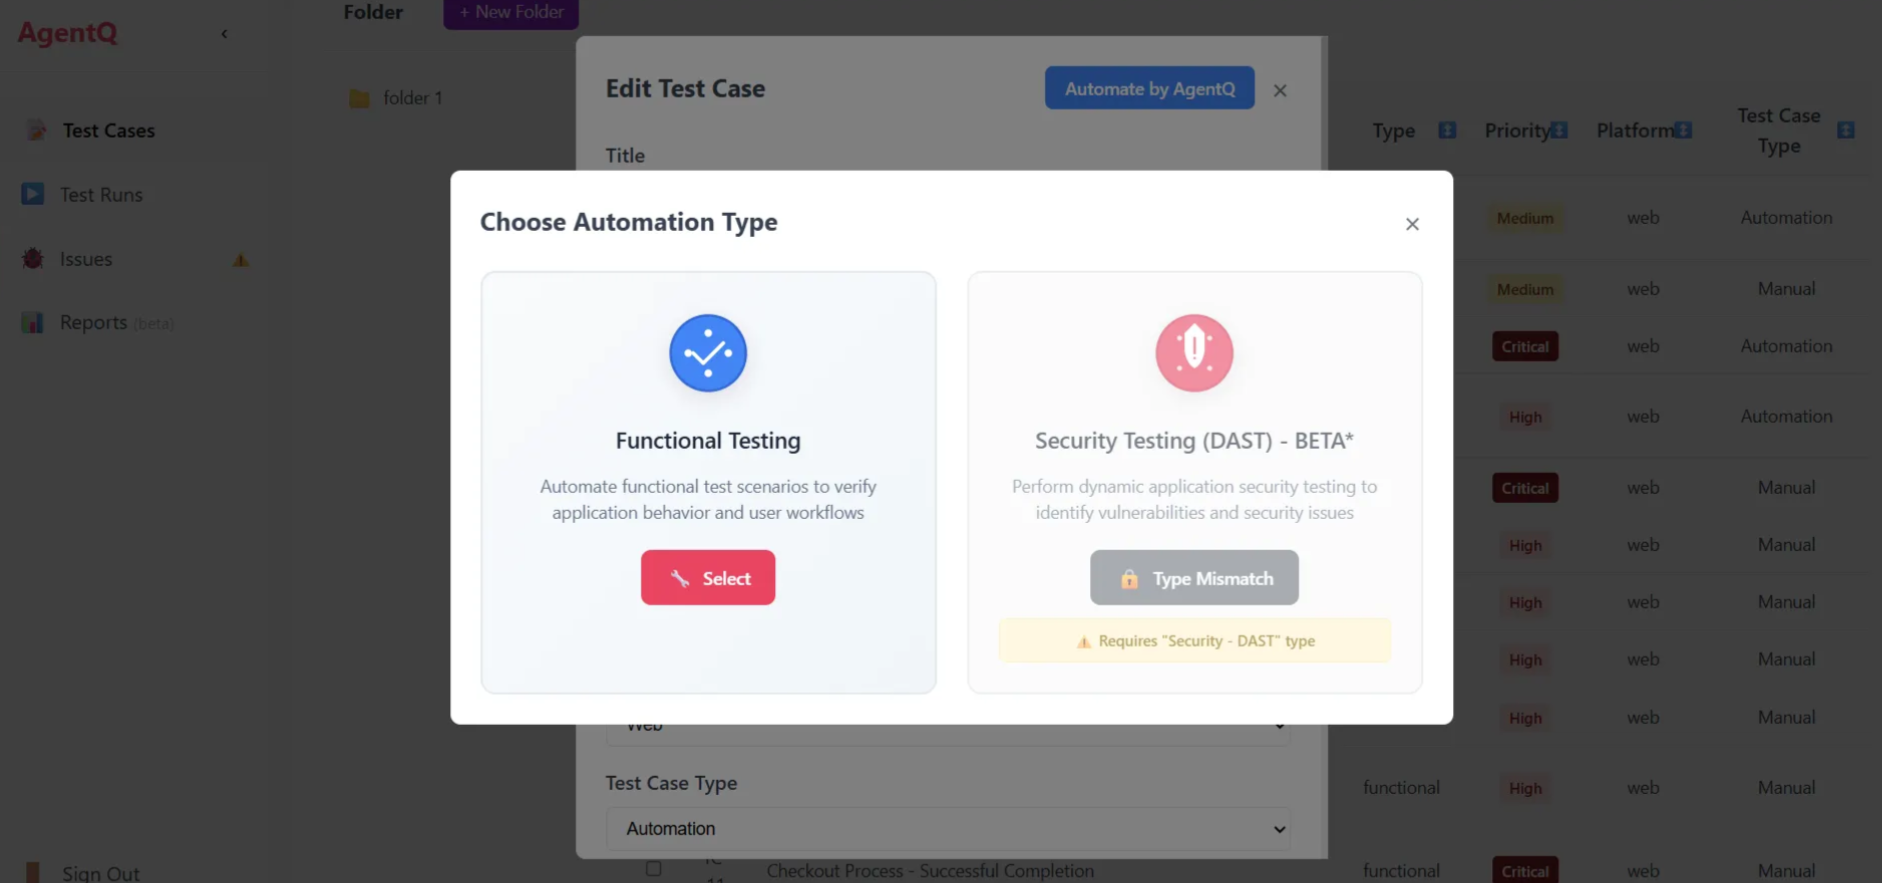Click the Automate by AgentQ button
This screenshot has height=883, width=1882.
[x=1148, y=88]
